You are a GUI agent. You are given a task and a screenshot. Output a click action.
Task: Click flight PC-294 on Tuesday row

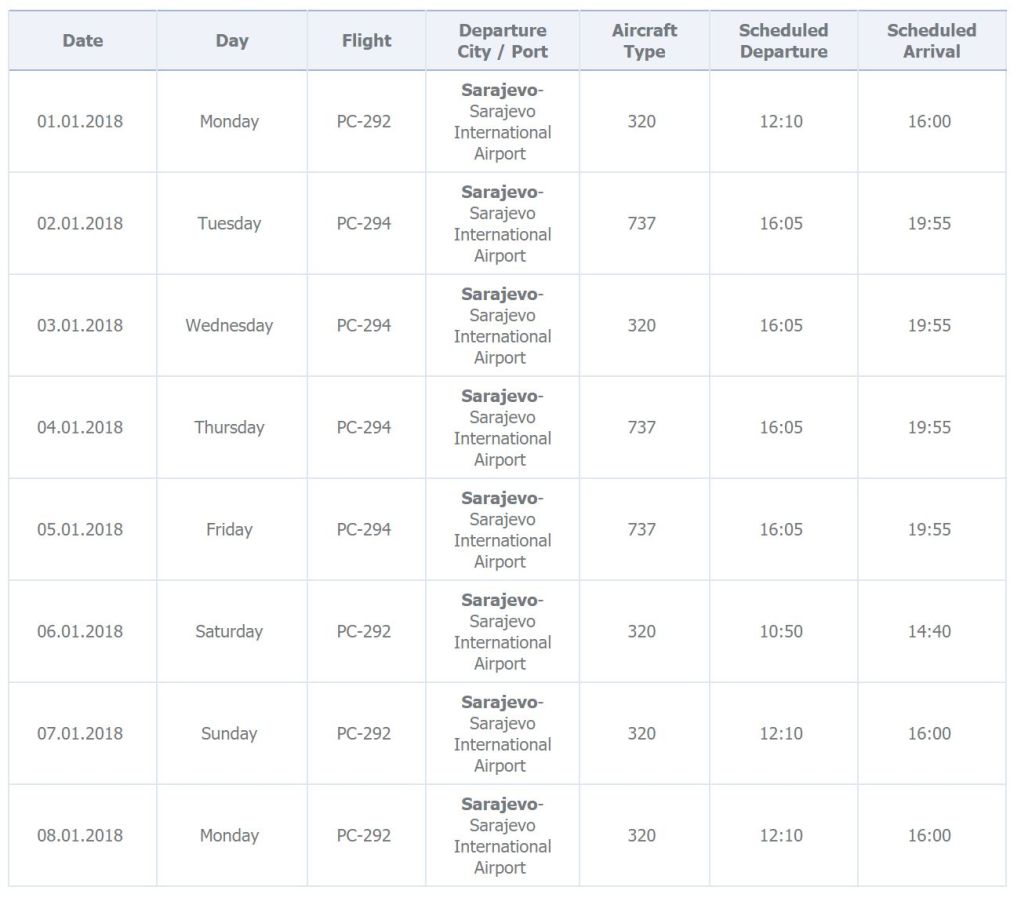coord(364,224)
